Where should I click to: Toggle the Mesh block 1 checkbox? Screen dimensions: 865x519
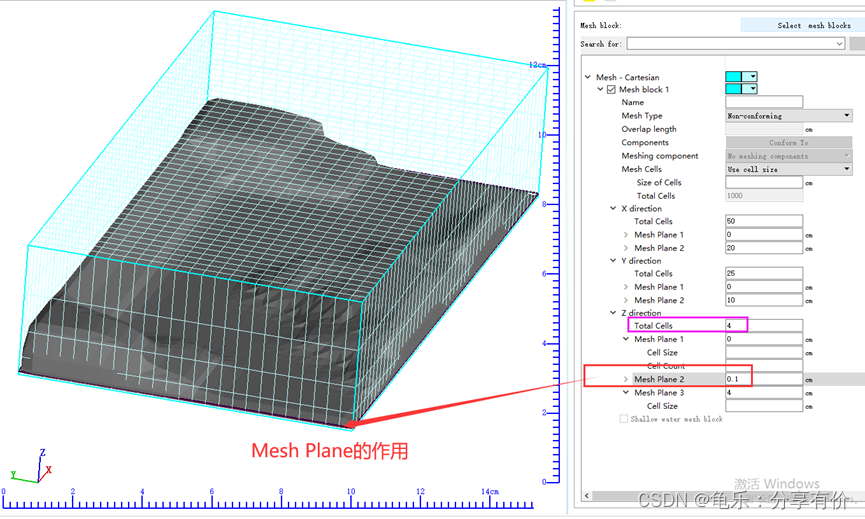pyautogui.click(x=611, y=89)
